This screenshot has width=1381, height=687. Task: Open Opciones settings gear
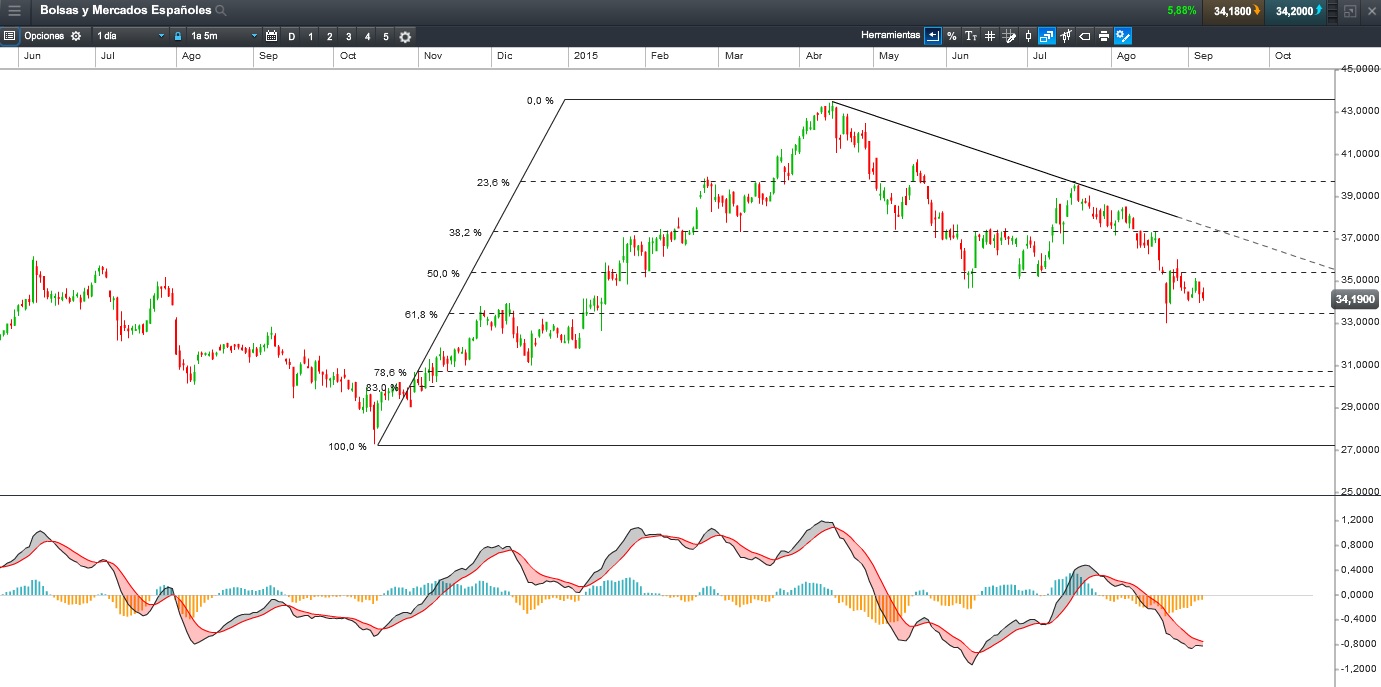(75, 36)
